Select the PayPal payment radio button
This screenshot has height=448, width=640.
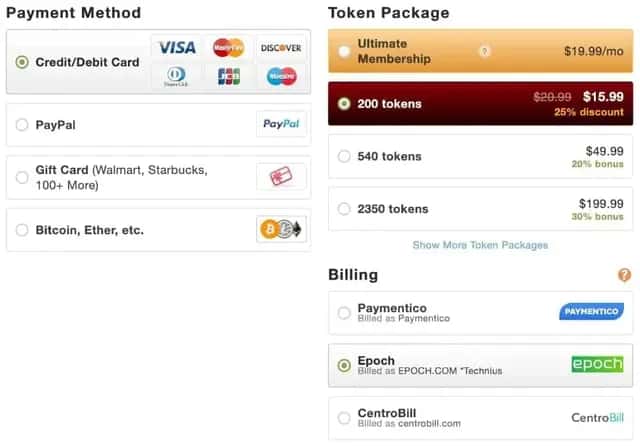tap(22, 125)
